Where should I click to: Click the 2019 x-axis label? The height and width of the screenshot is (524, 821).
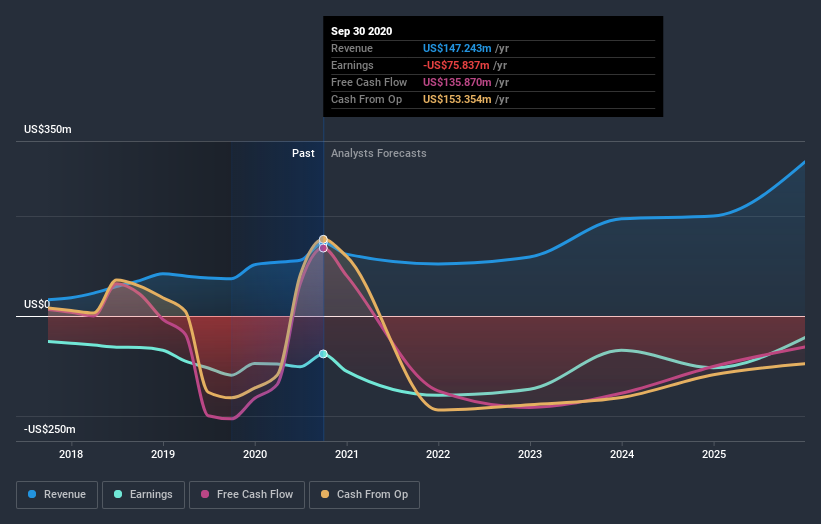(x=163, y=454)
